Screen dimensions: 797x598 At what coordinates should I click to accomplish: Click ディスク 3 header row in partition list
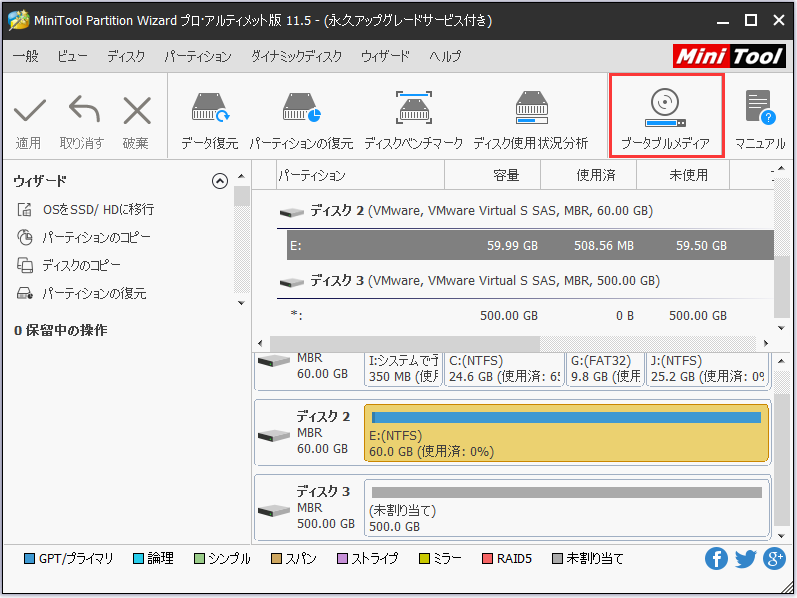pos(525,281)
